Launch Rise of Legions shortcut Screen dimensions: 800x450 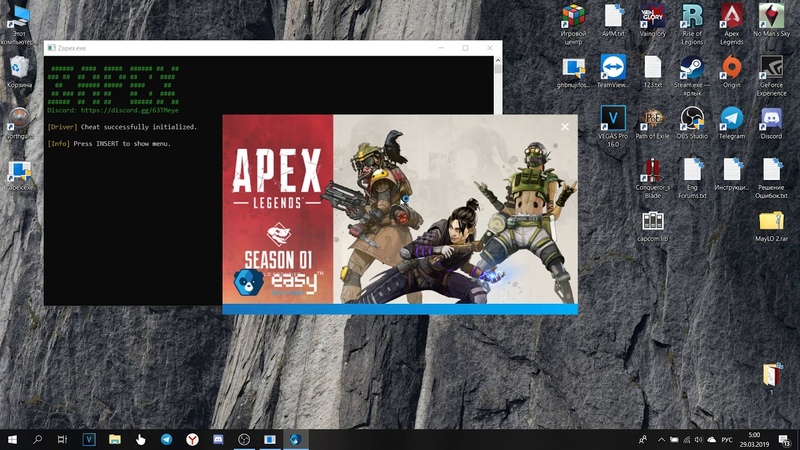[x=692, y=23]
